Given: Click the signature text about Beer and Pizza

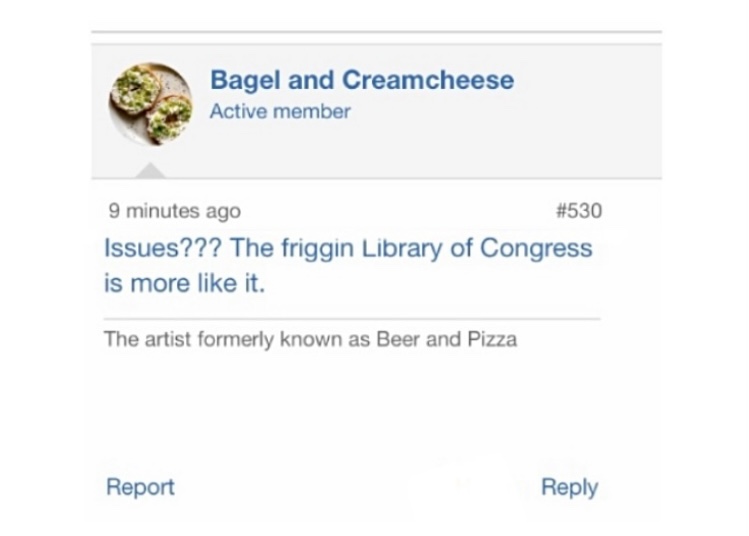Looking at the screenshot, I should pyautogui.click(x=310, y=339).
